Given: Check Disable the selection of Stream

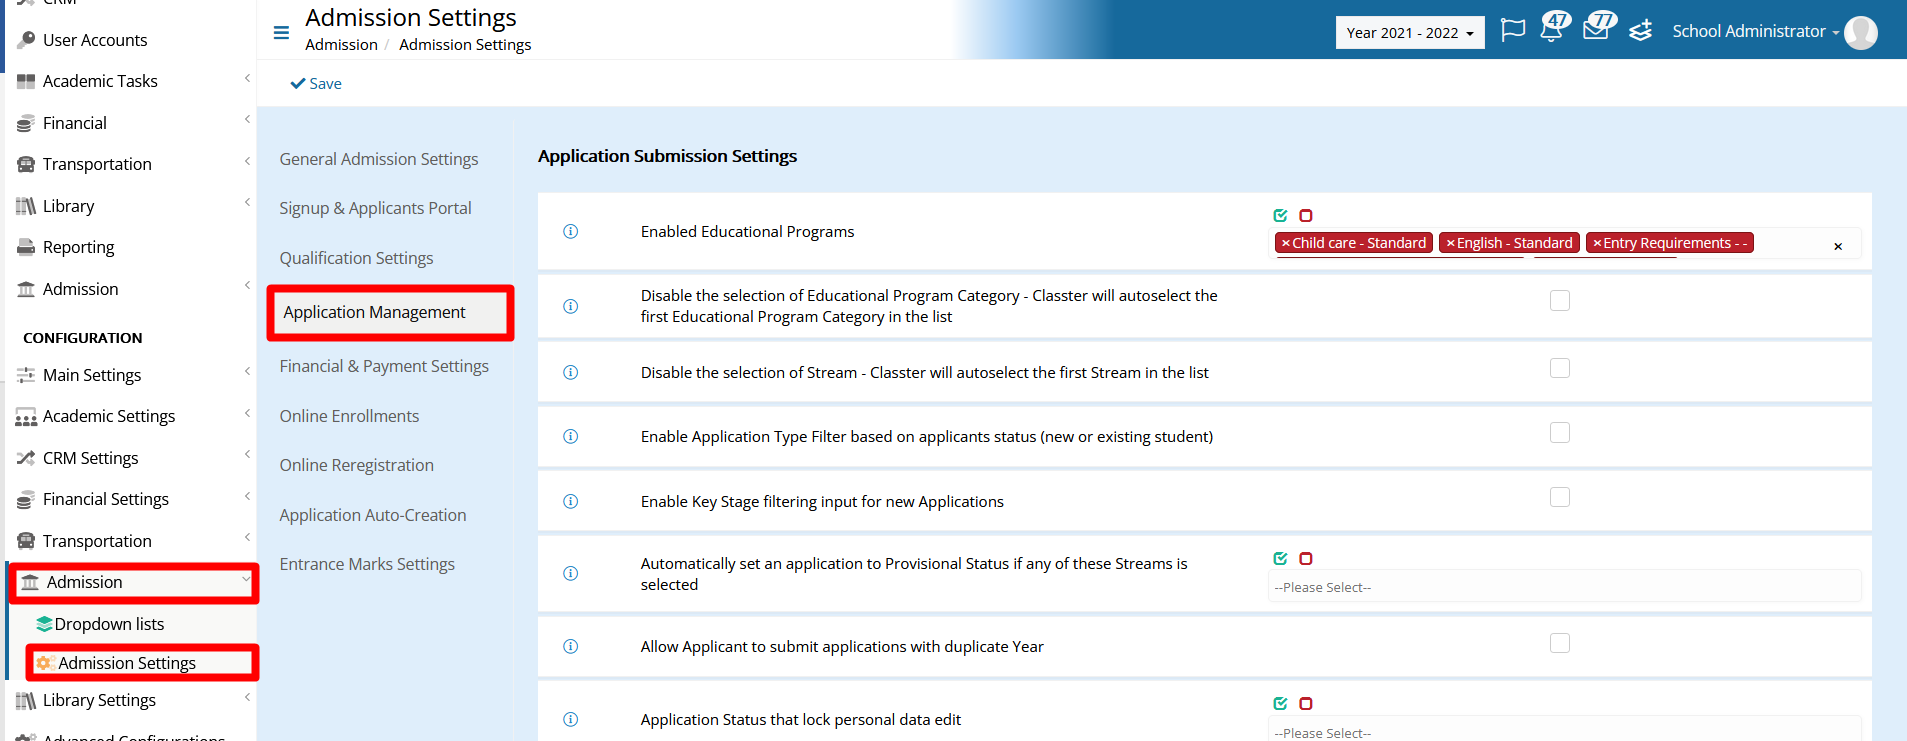Looking at the screenshot, I should point(1560,368).
